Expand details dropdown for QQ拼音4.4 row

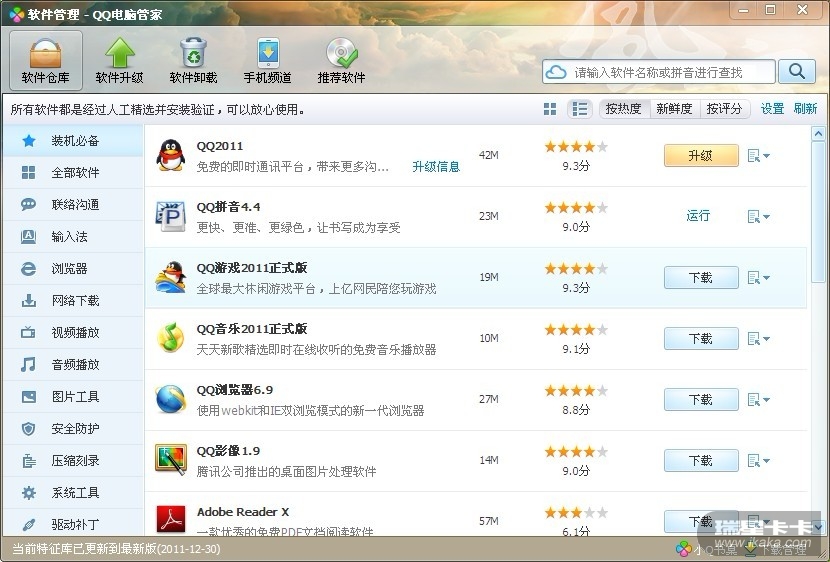click(759, 216)
